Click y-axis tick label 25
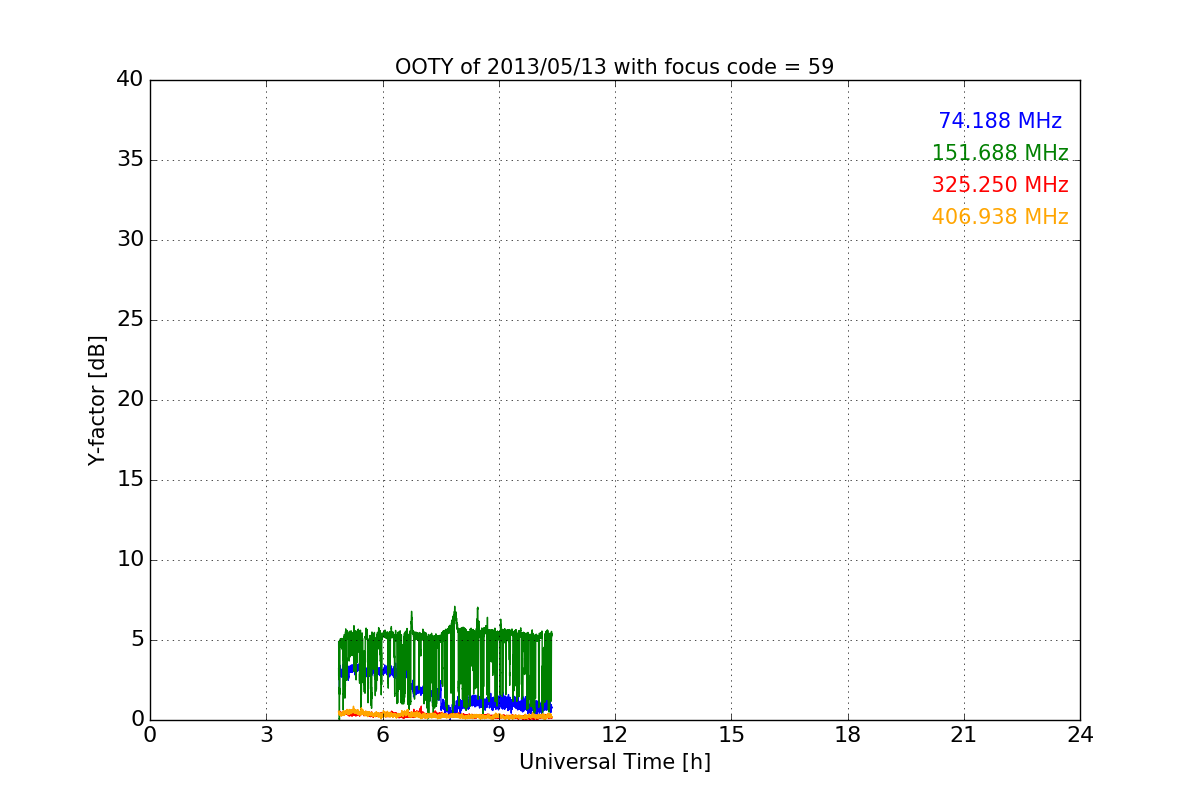 pyautogui.click(x=130, y=319)
